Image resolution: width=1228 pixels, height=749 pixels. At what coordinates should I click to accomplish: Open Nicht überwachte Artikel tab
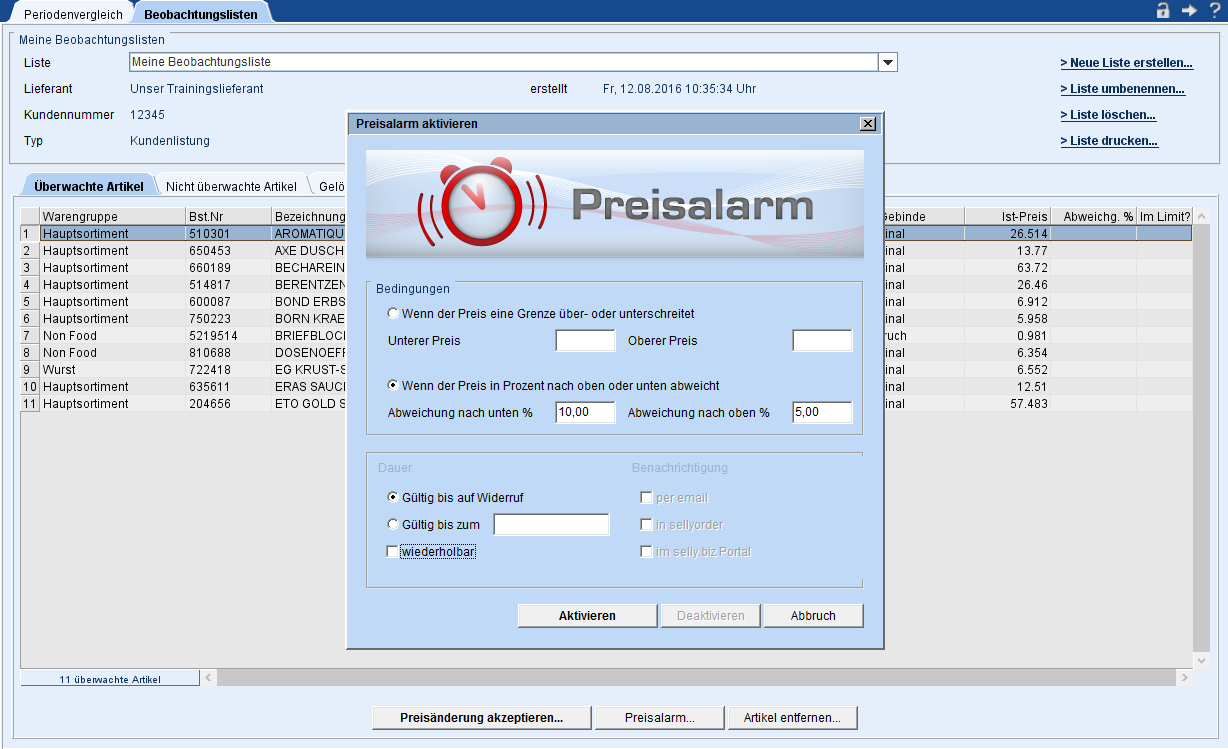click(231, 187)
